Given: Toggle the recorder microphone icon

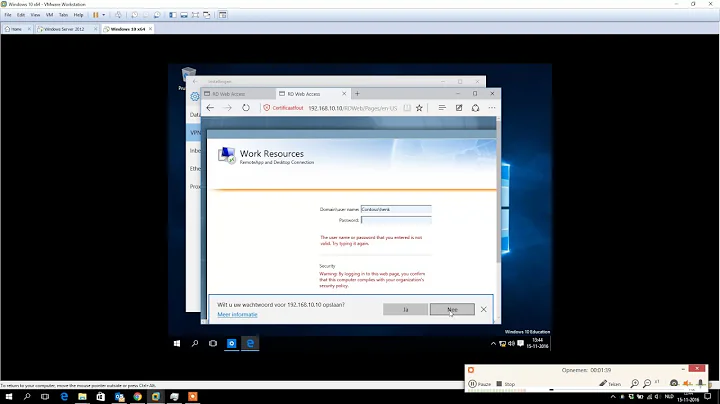Looking at the screenshot, I should pyautogui.click(x=700, y=383).
